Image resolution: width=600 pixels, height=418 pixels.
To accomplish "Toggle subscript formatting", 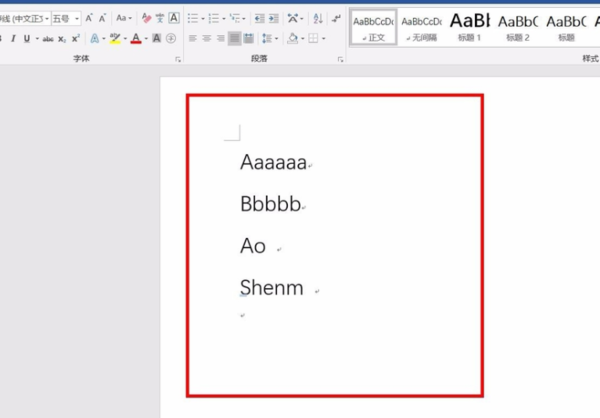I will point(62,39).
